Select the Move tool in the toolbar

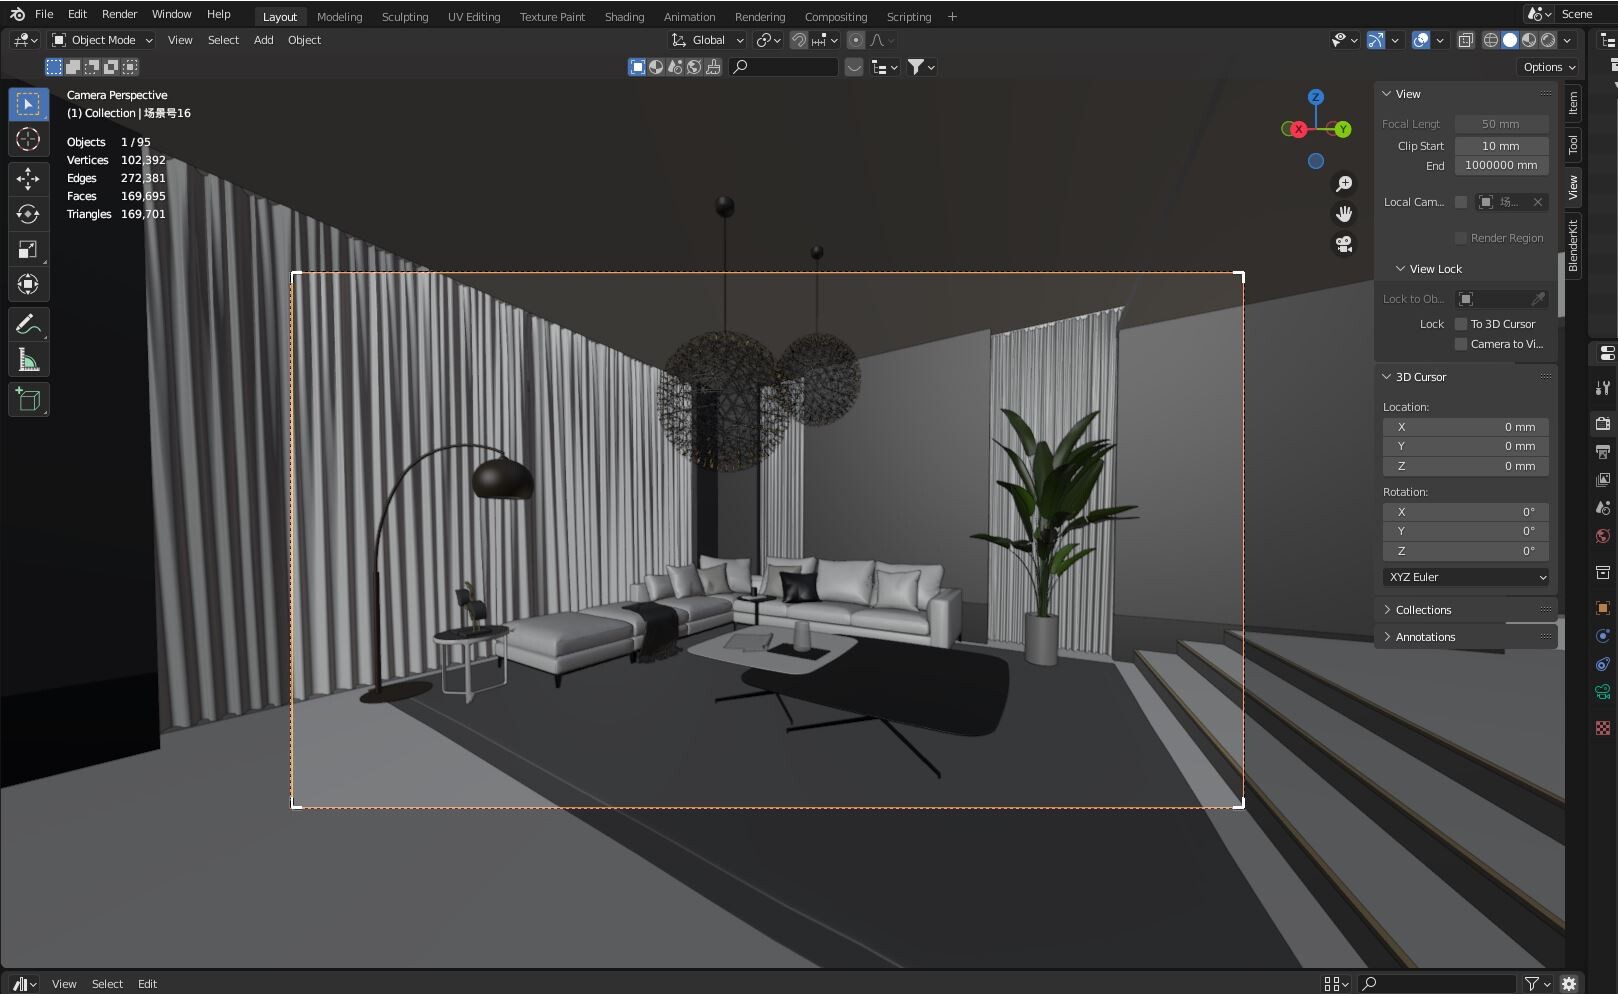pos(28,179)
